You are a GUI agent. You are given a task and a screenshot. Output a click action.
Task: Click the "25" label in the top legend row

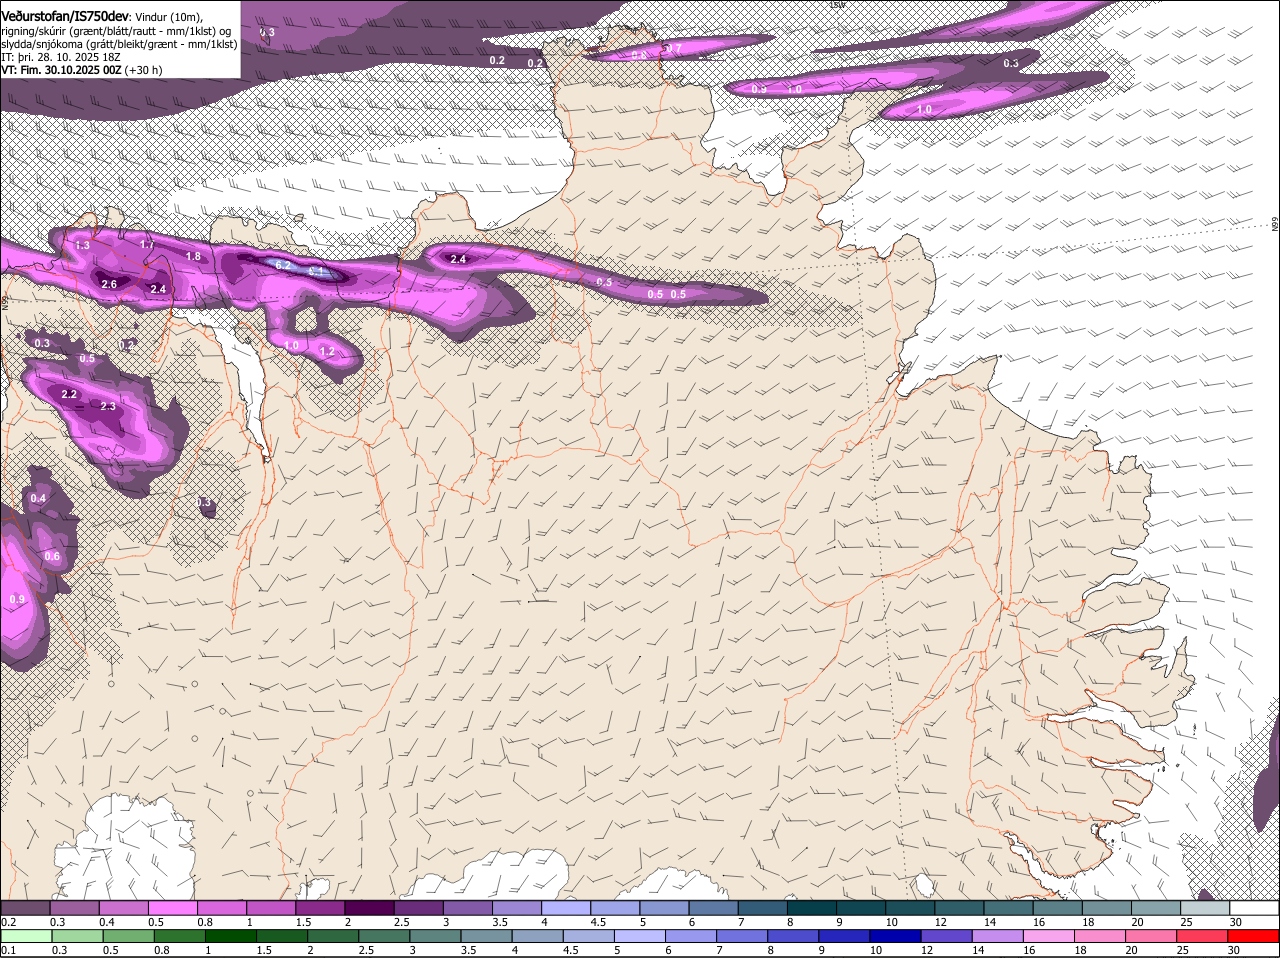coord(1187,922)
